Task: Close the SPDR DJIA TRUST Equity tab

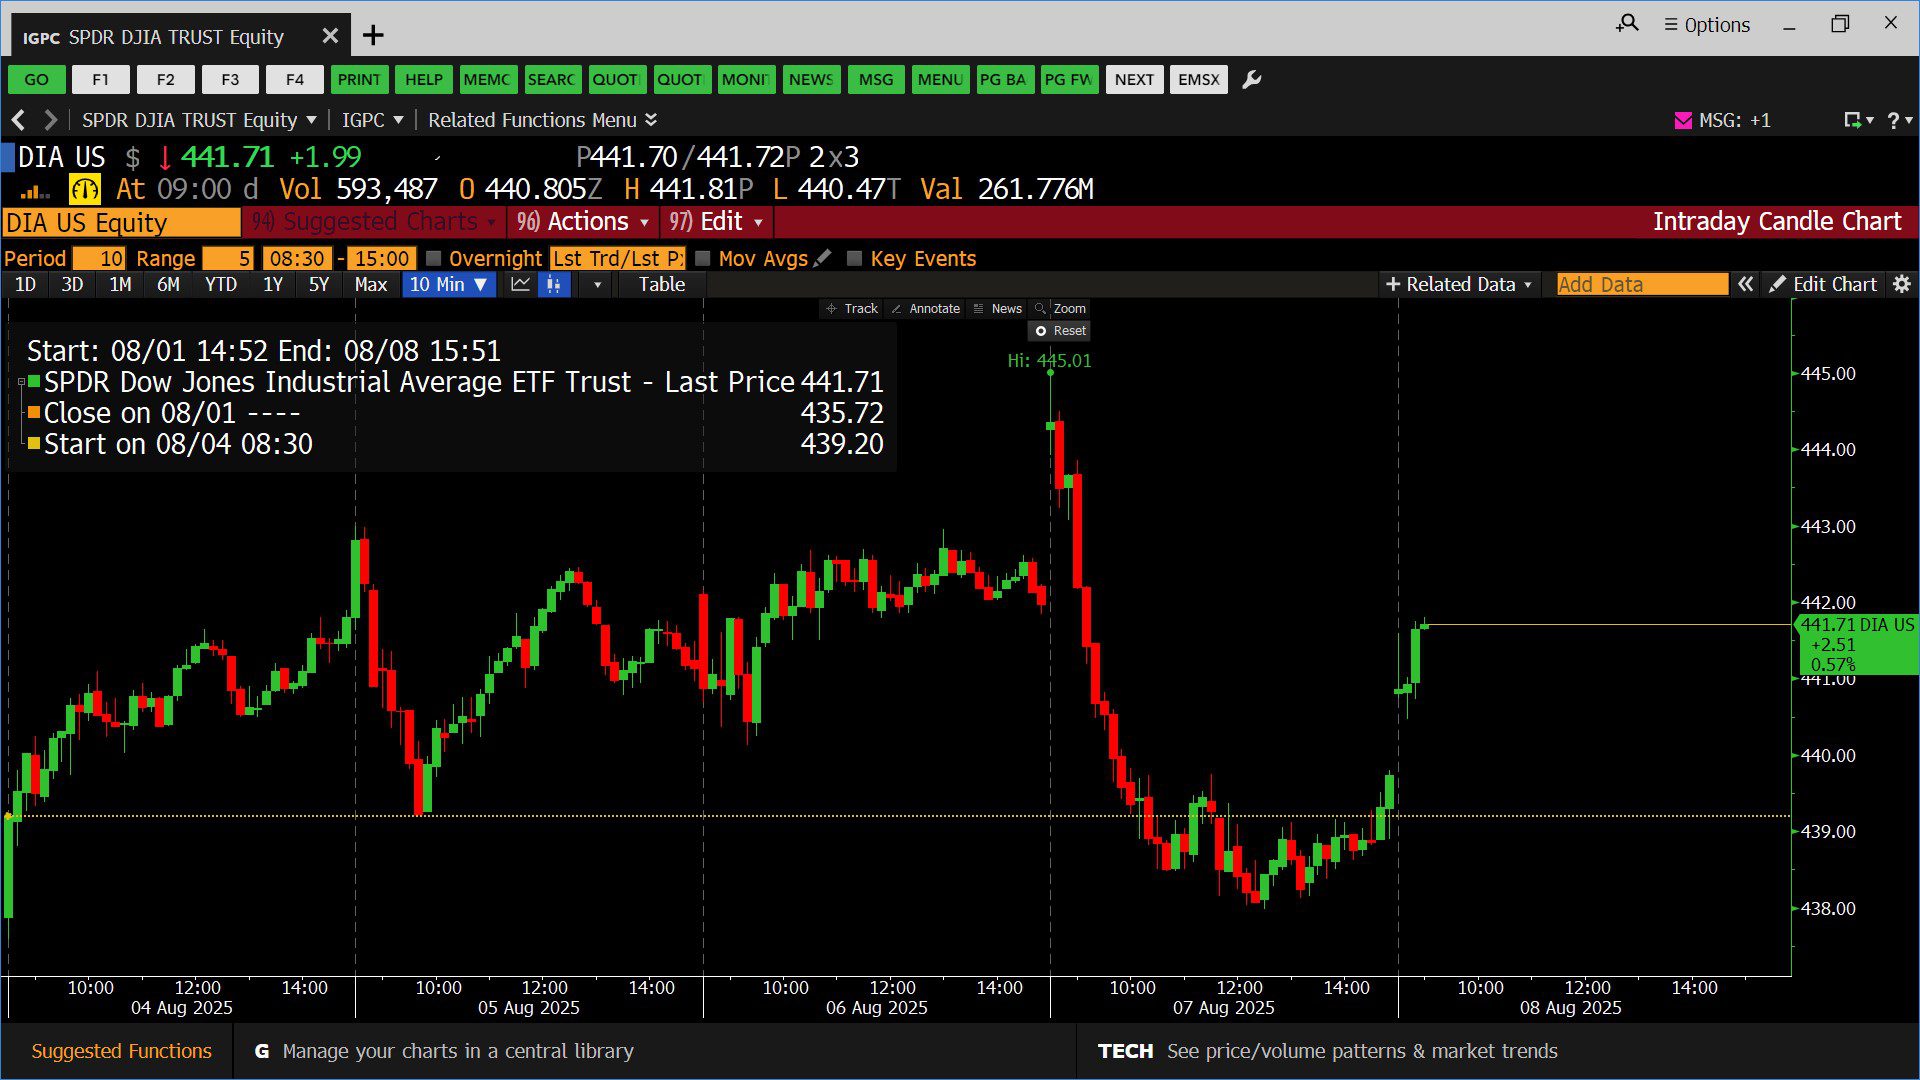Action: 330,36
